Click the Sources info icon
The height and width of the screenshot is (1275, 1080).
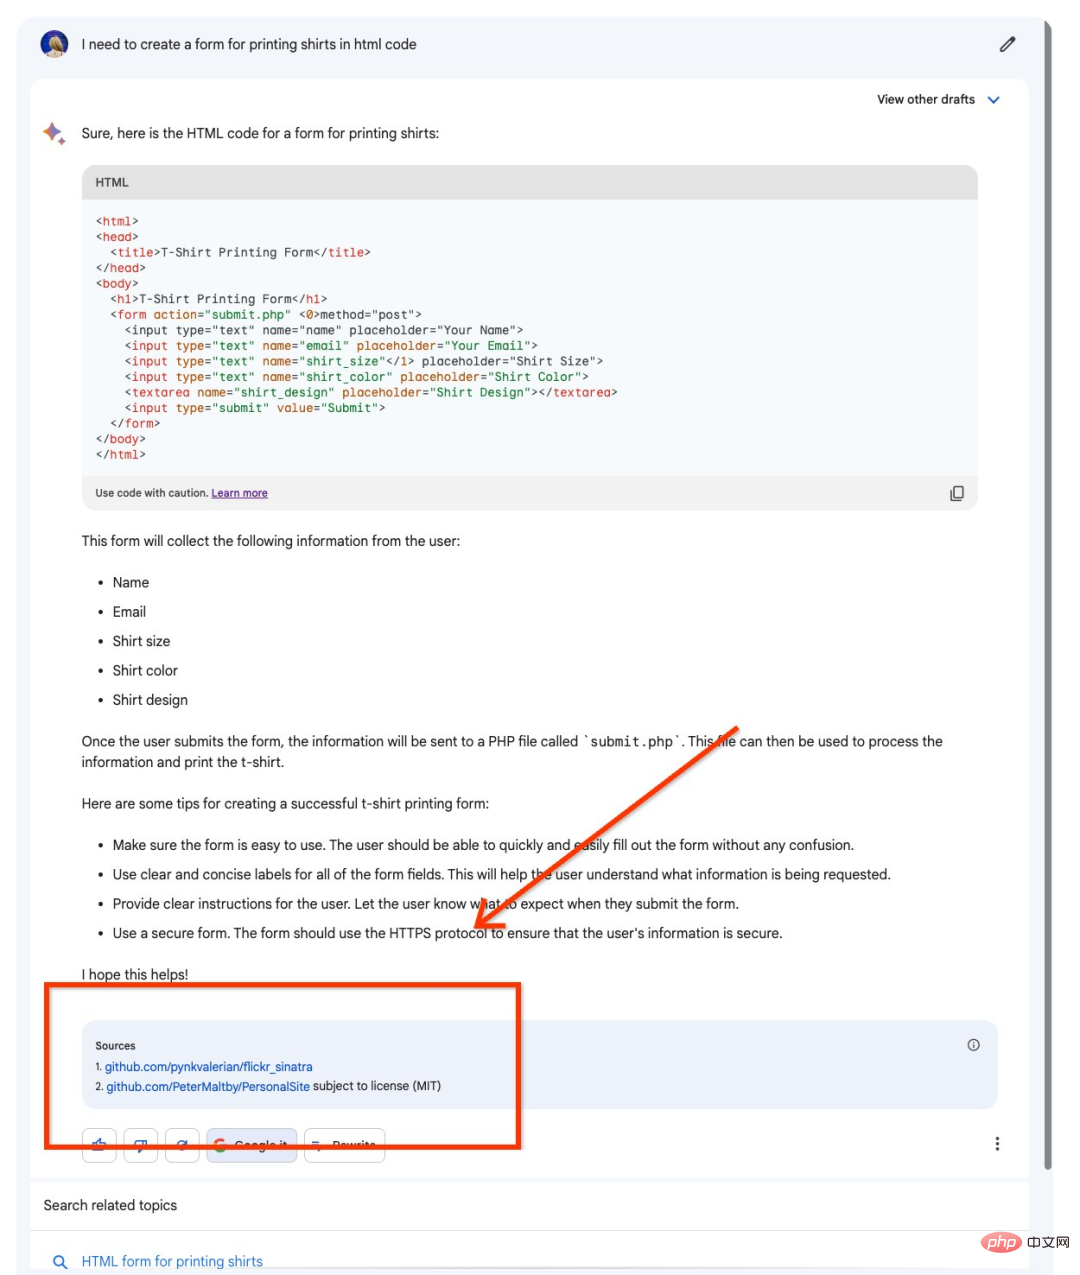point(973,1045)
